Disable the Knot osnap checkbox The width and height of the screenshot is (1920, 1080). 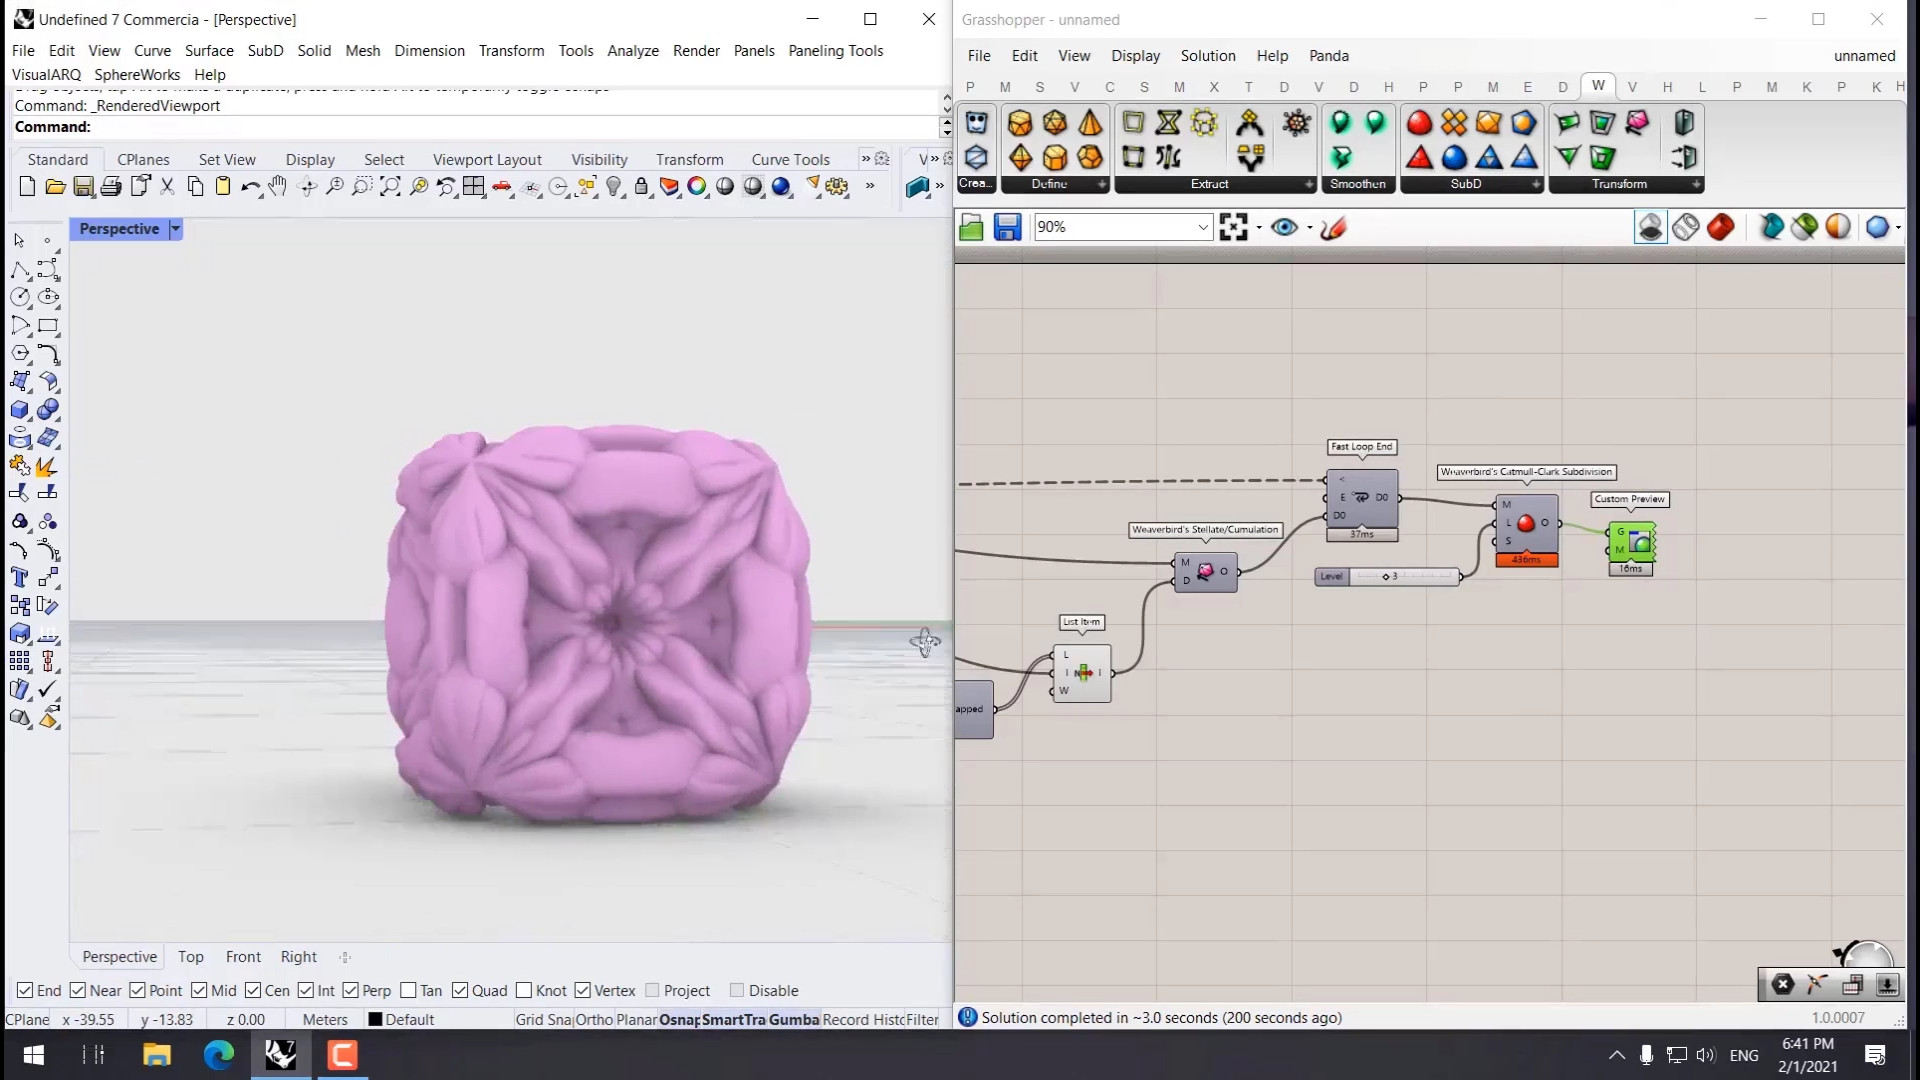(524, 990)
